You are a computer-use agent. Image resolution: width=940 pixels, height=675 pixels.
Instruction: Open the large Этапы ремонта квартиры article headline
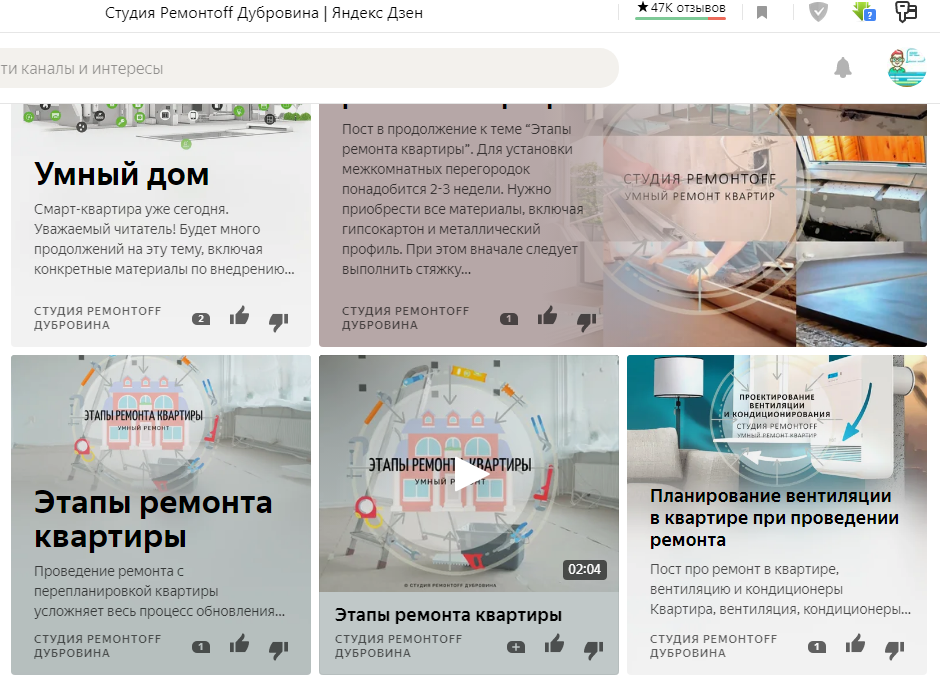153,519
